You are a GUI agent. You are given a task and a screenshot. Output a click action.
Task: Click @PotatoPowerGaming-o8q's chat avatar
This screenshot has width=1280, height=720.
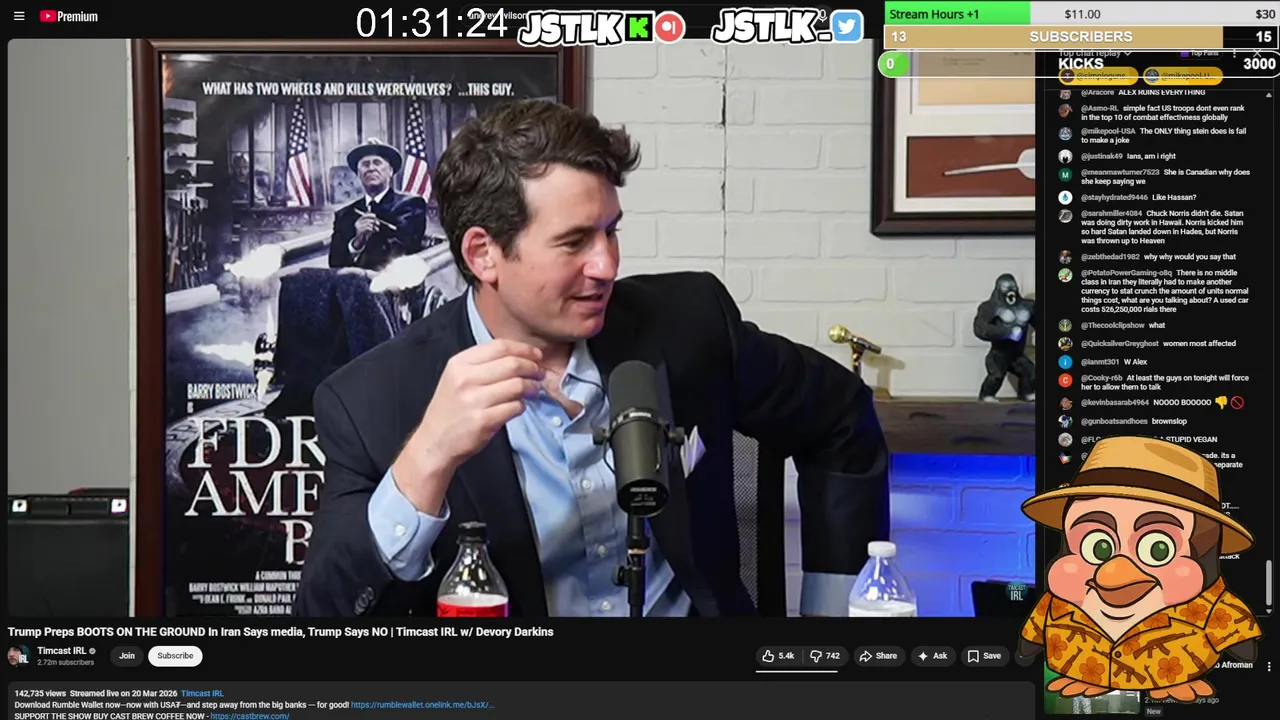tap(1065, 275)
